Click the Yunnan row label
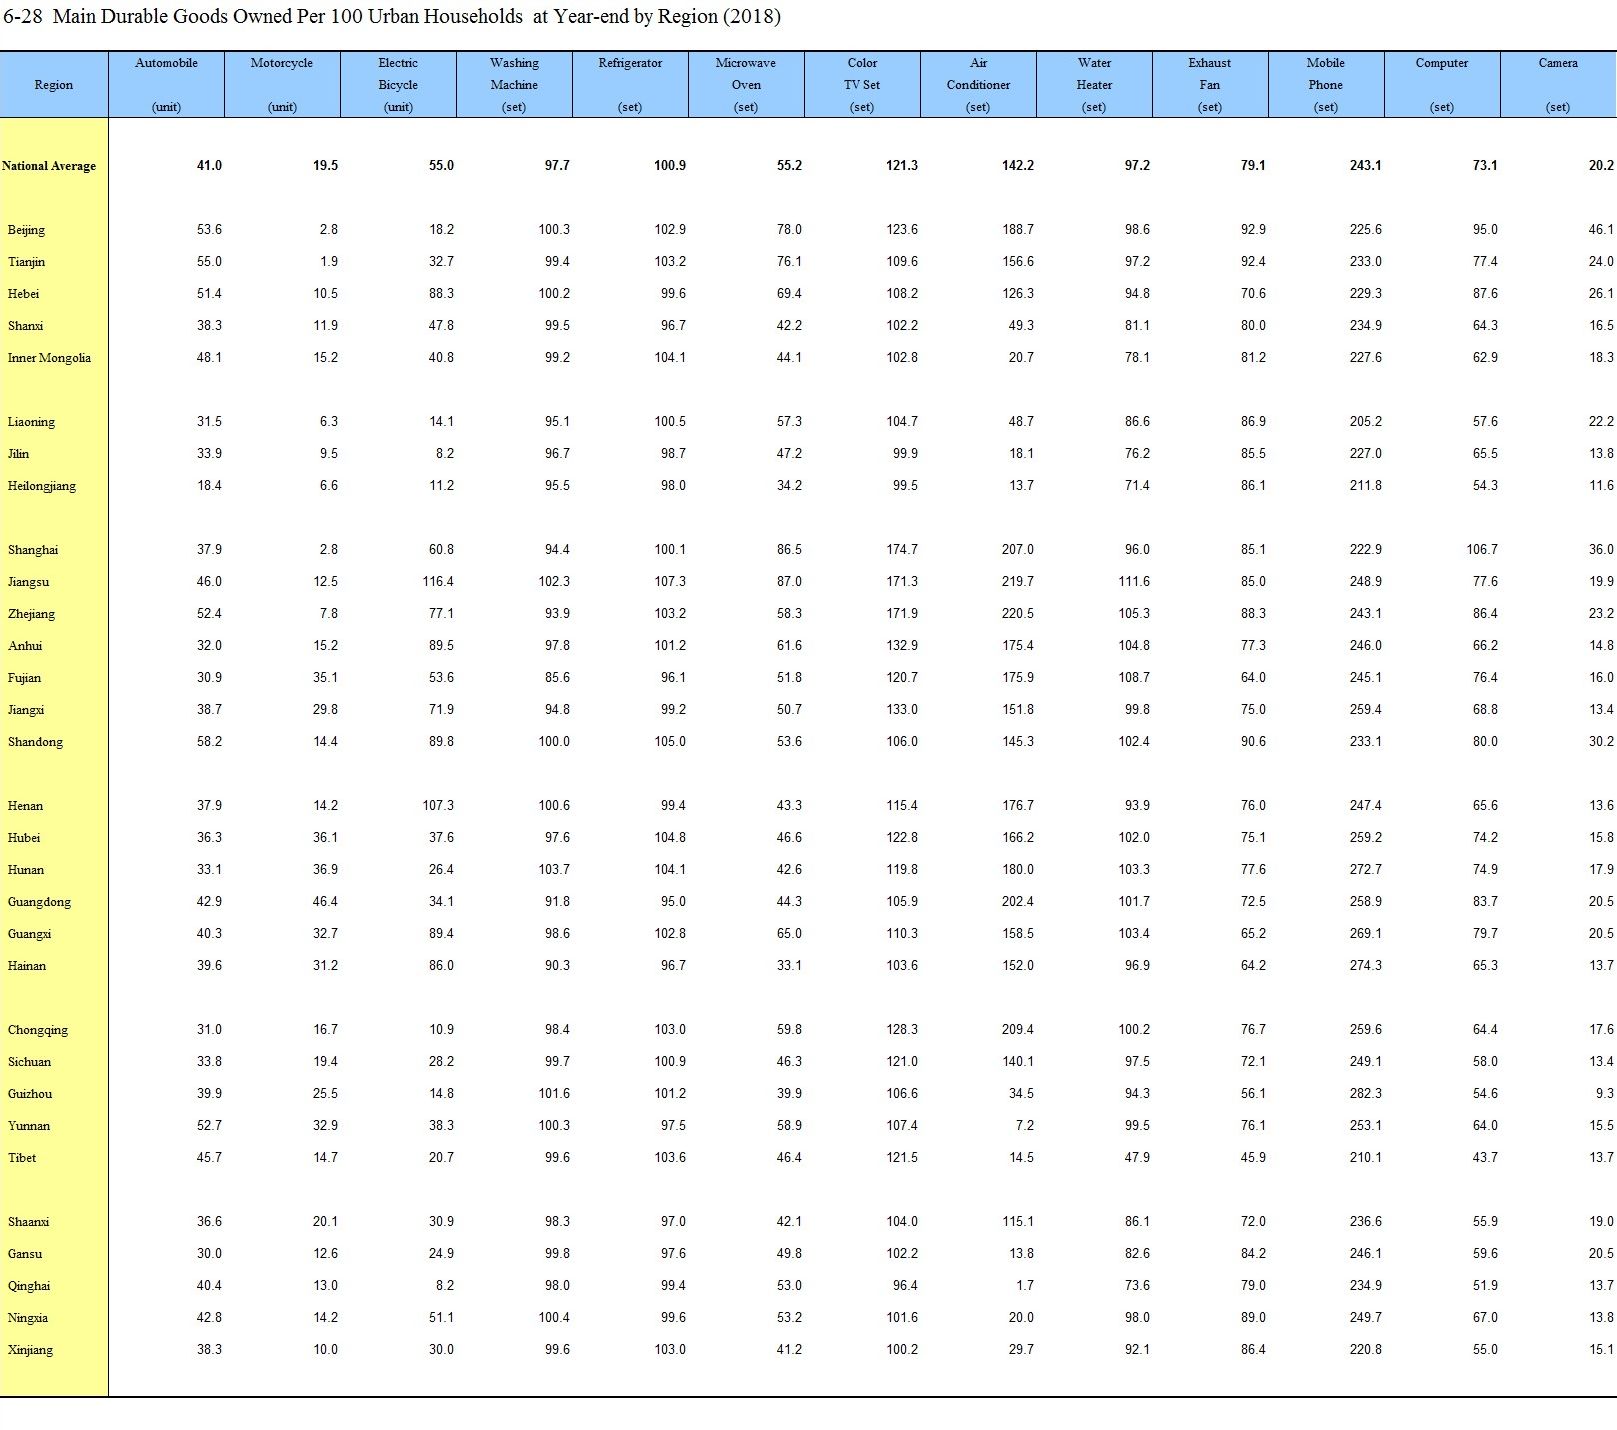The image size is (1617, 1430). coord(29,1126)
